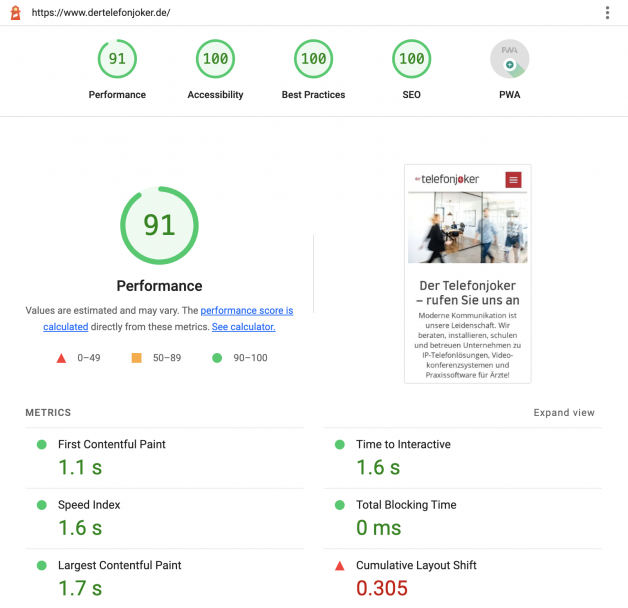The height and width of the screenshot is (608, 628).
Task: Click the 90–100 legend range text
Action: tap(250, 358)
